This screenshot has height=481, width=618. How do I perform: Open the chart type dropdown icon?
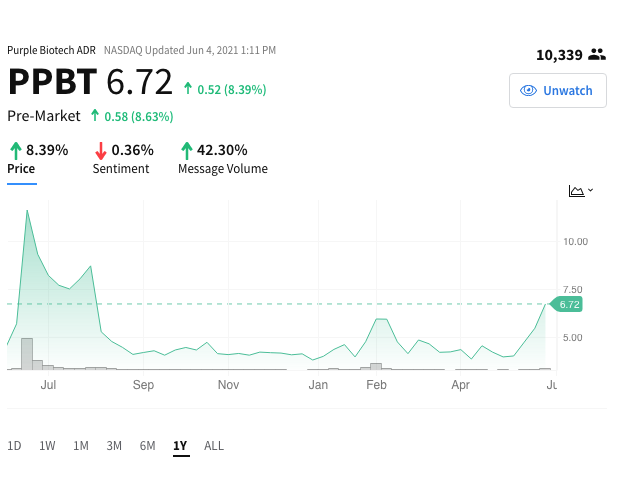point(581,191)
